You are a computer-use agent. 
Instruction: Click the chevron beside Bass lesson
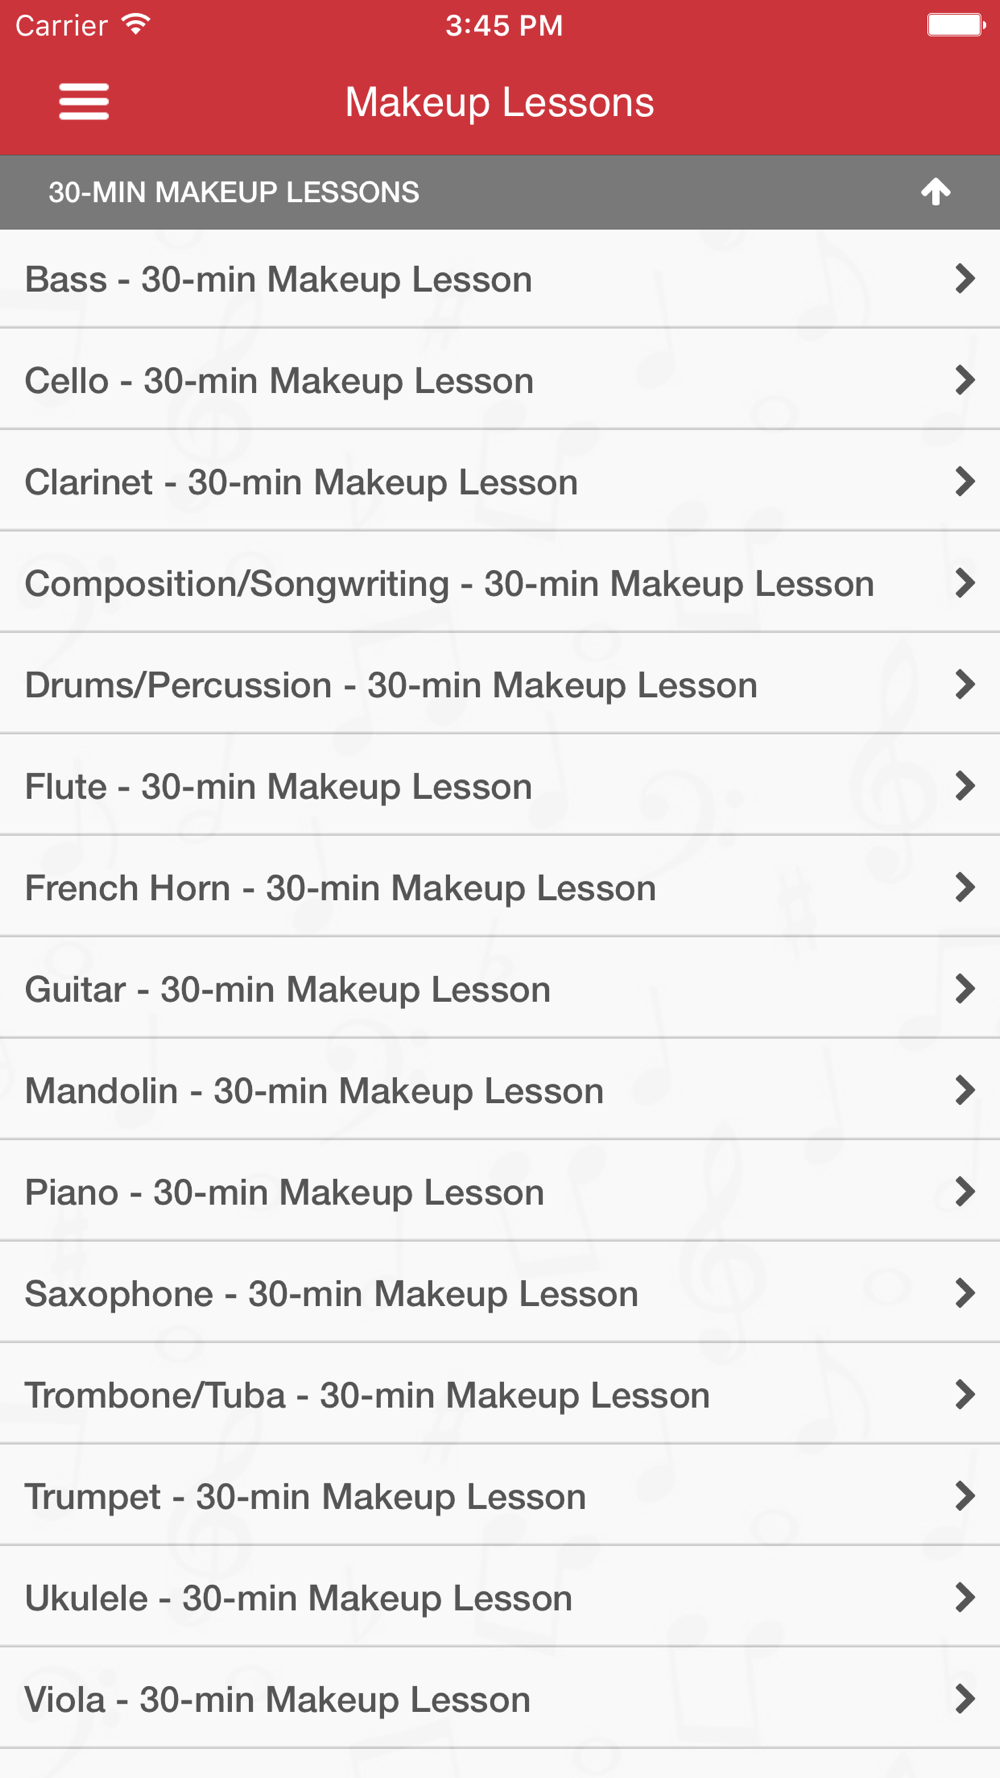(x=964, y=279)
